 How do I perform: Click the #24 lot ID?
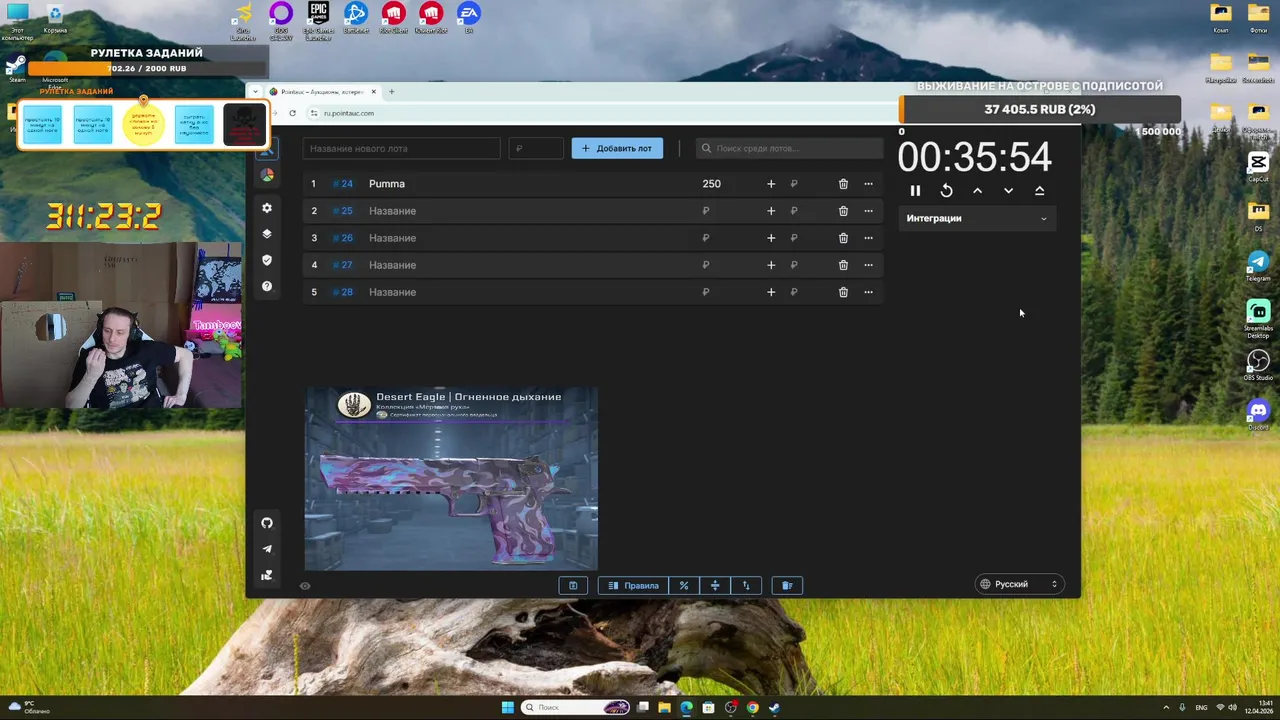(343, 184)
